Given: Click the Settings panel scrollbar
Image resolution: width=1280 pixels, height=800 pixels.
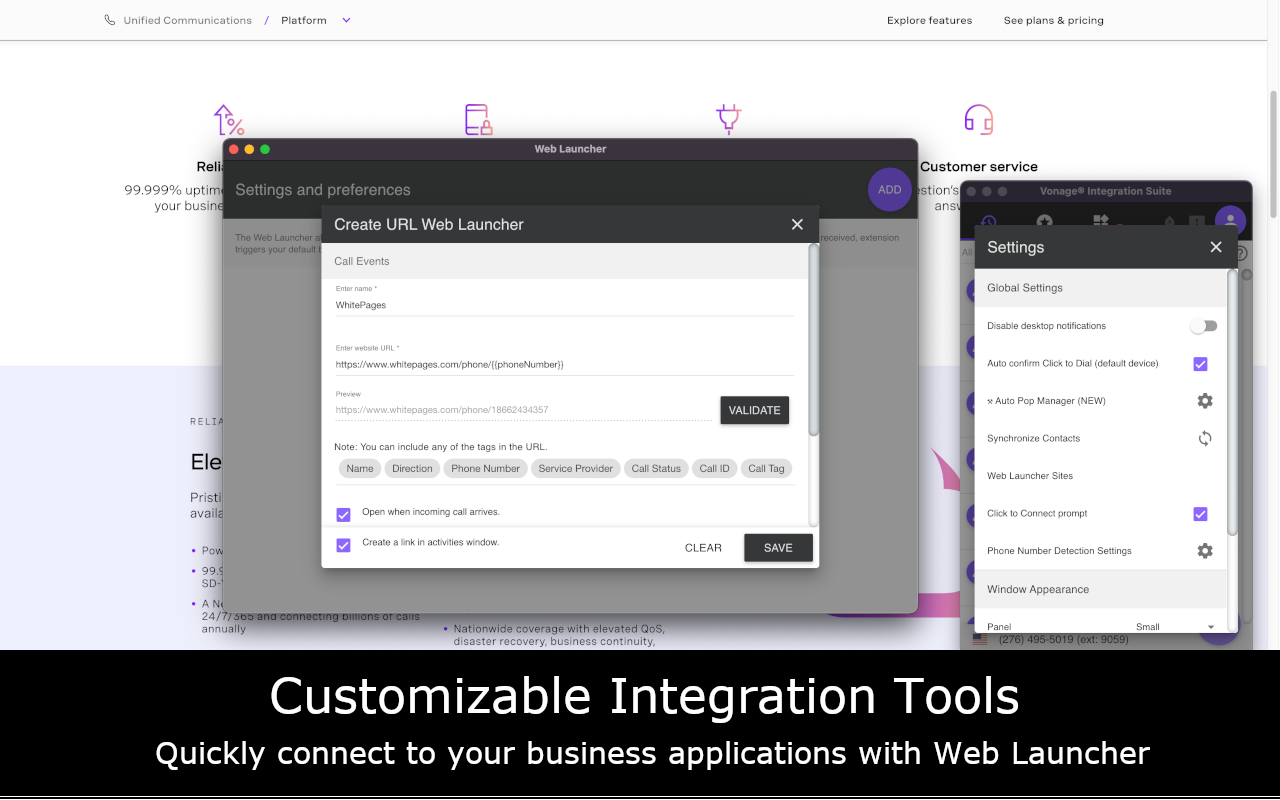Looking at the screenshot, I should point(1233,403).
